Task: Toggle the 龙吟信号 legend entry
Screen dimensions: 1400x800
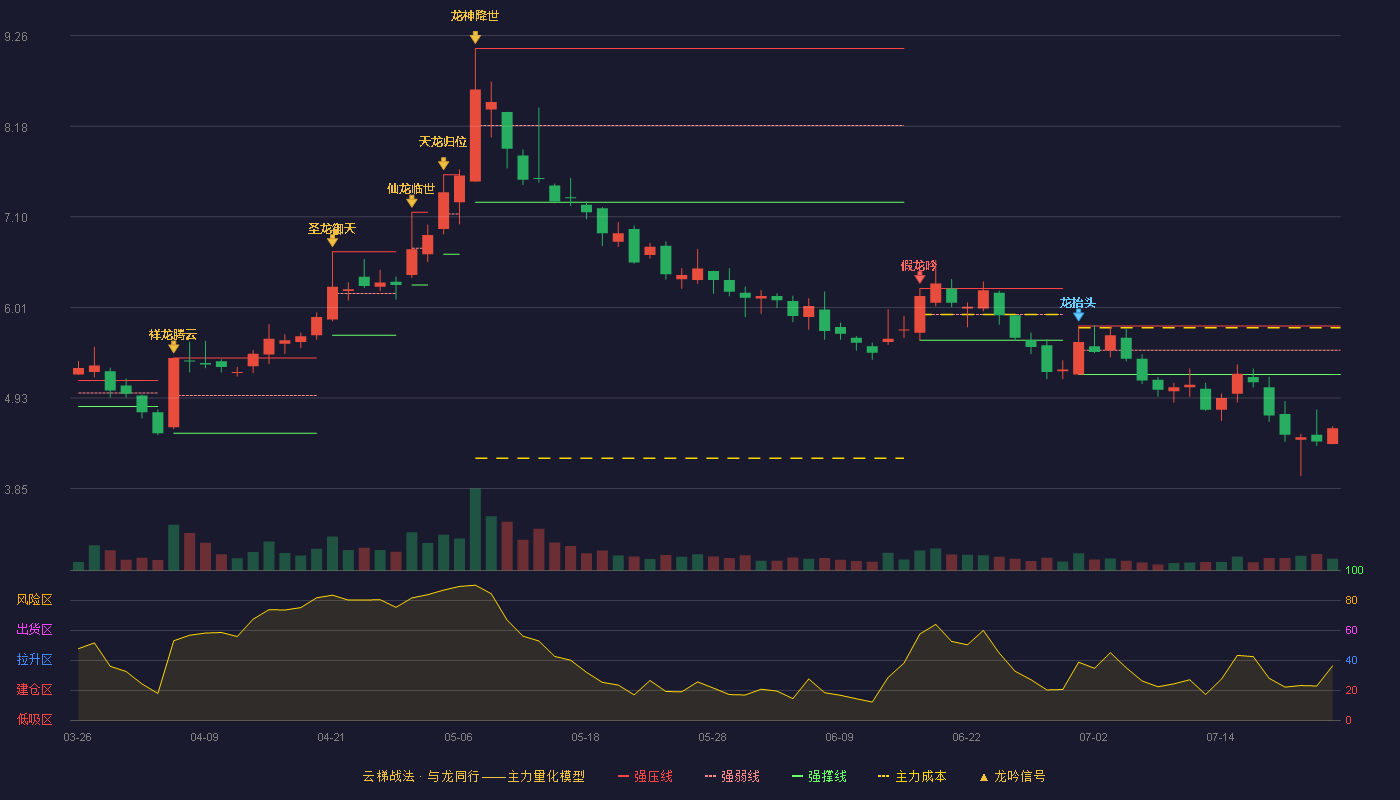Action: pos(1012,776)
